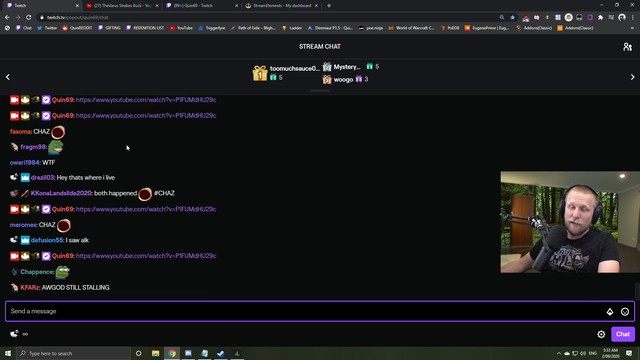Click the channel points icon below message box
This screenshot has width=640, height=360.
point(14,334)
